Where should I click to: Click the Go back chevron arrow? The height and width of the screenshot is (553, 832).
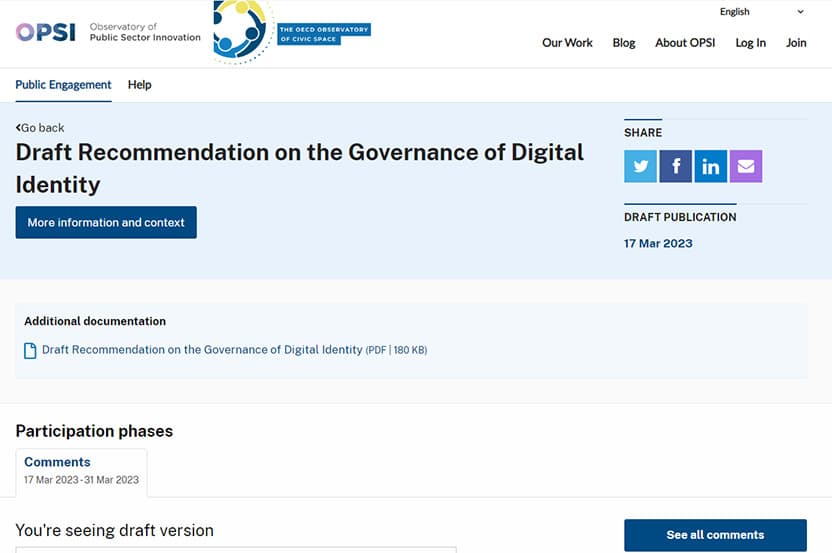click(x=18, y=128)
